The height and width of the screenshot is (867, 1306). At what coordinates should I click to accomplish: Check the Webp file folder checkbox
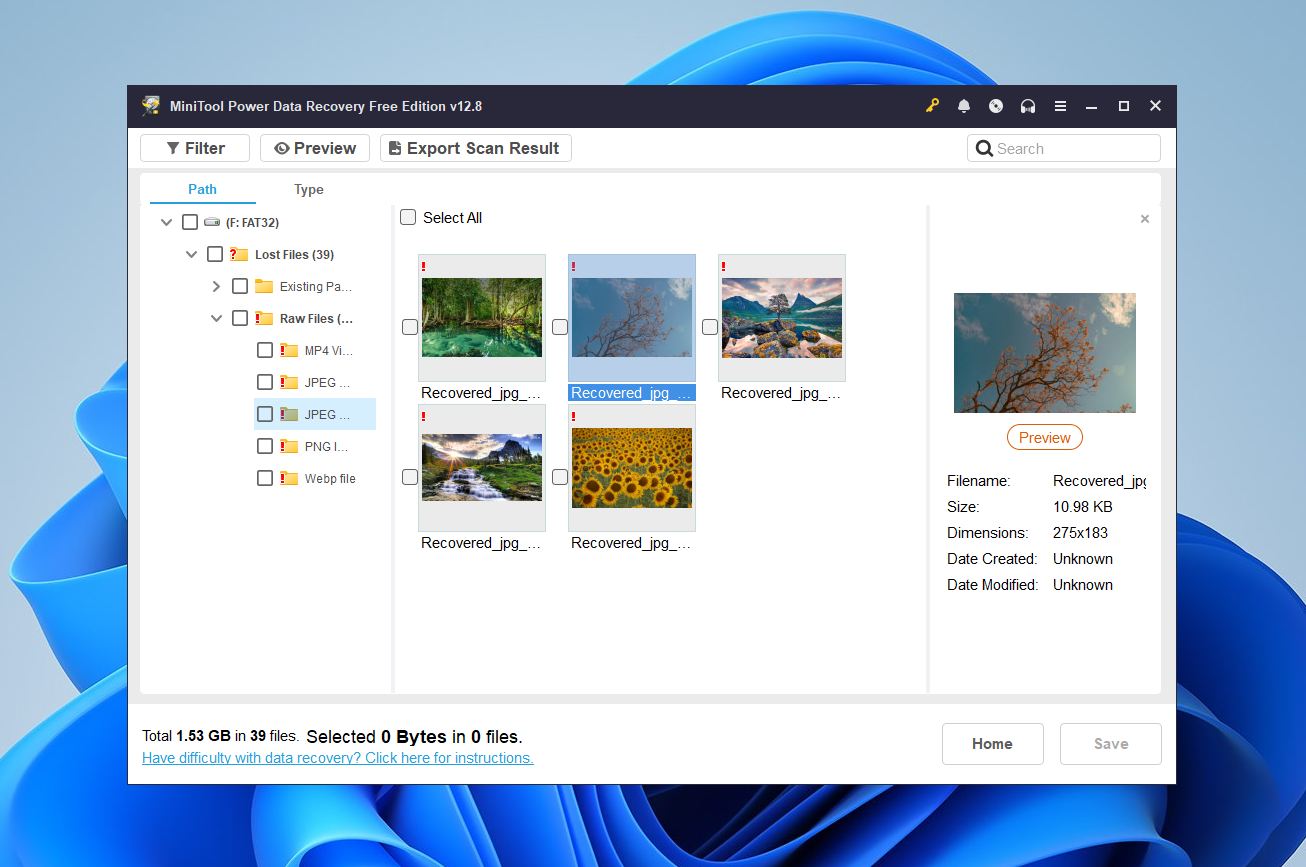coord(265,478)
